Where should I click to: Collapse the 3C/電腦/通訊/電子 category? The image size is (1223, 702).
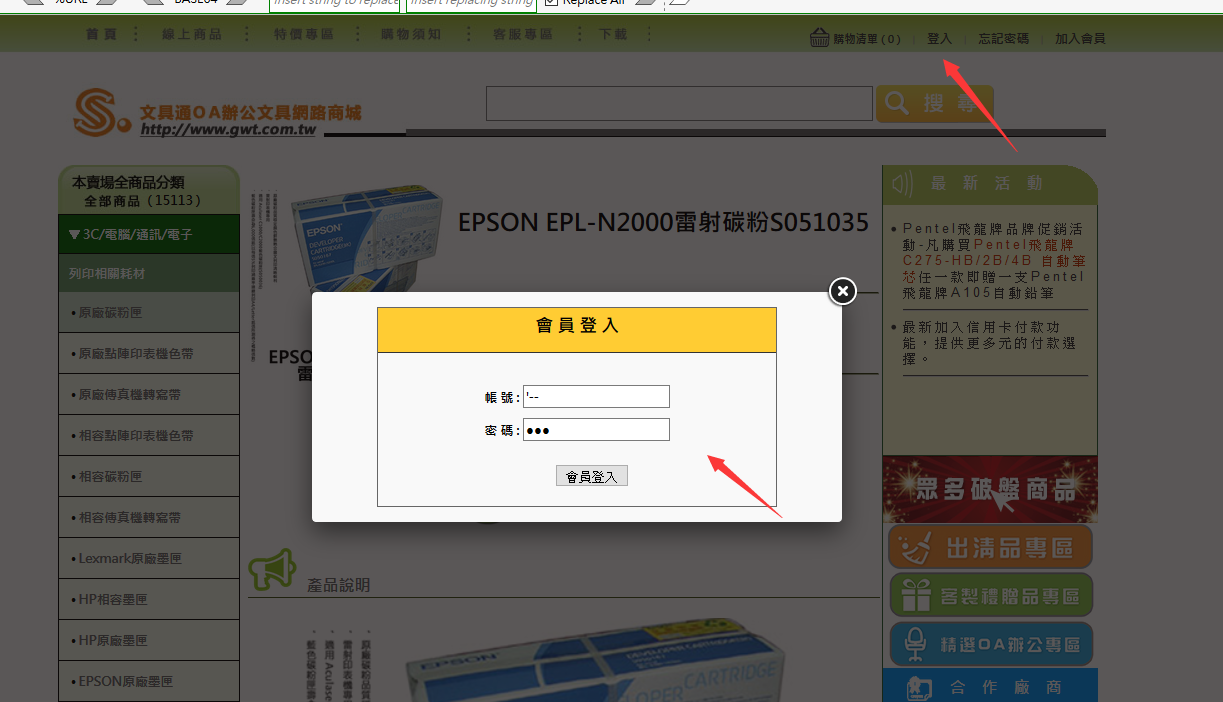pyautogui.click(x=148, y=235)
